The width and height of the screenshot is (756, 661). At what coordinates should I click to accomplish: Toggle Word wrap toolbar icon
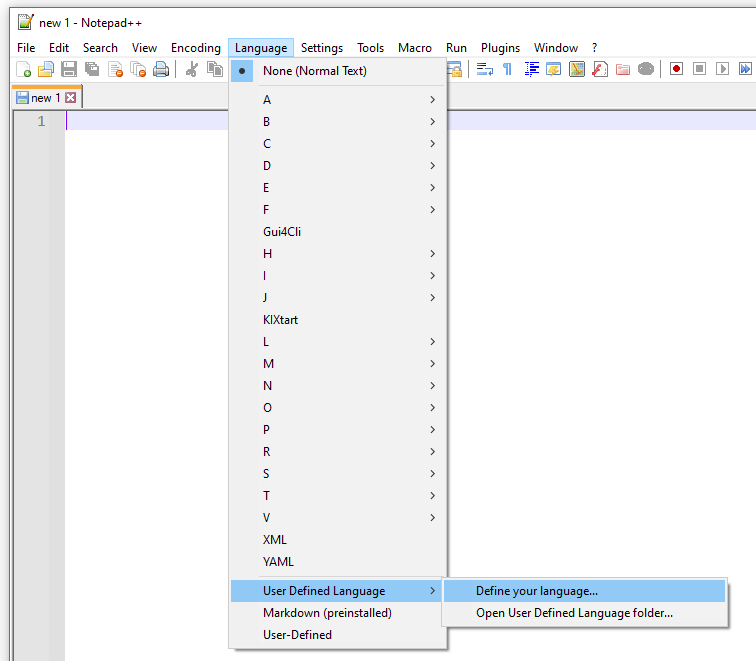pos(485,69)
